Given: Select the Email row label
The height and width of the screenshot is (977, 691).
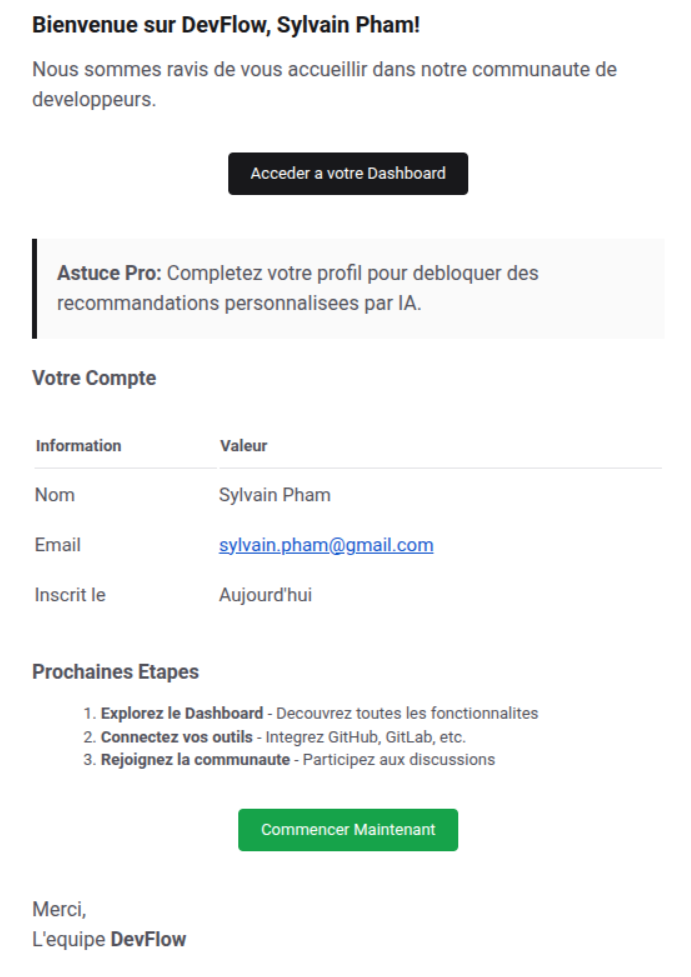Looking at the screenshot, I should pyautogui.click(x=58, y=545).
